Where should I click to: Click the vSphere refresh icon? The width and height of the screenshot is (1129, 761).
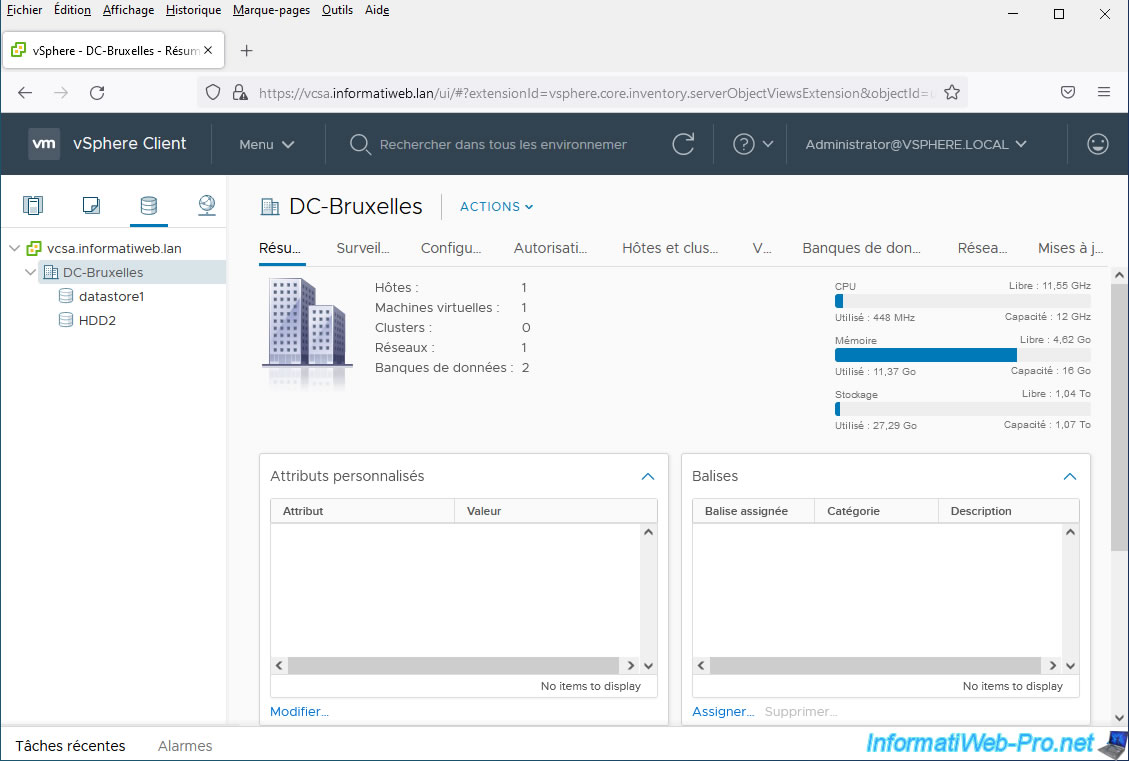coord(683,144)
